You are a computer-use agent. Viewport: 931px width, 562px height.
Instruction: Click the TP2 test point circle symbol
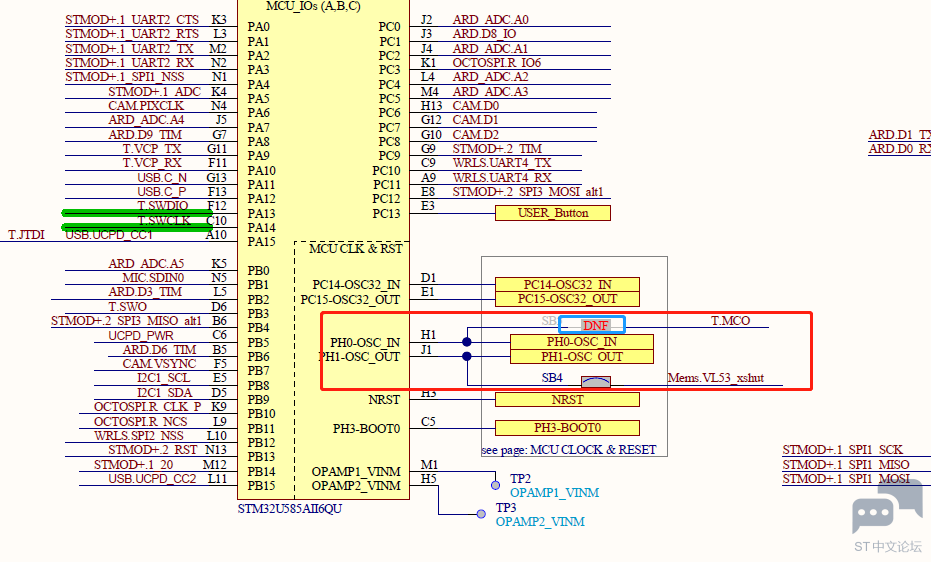click(x=495, y=485)
